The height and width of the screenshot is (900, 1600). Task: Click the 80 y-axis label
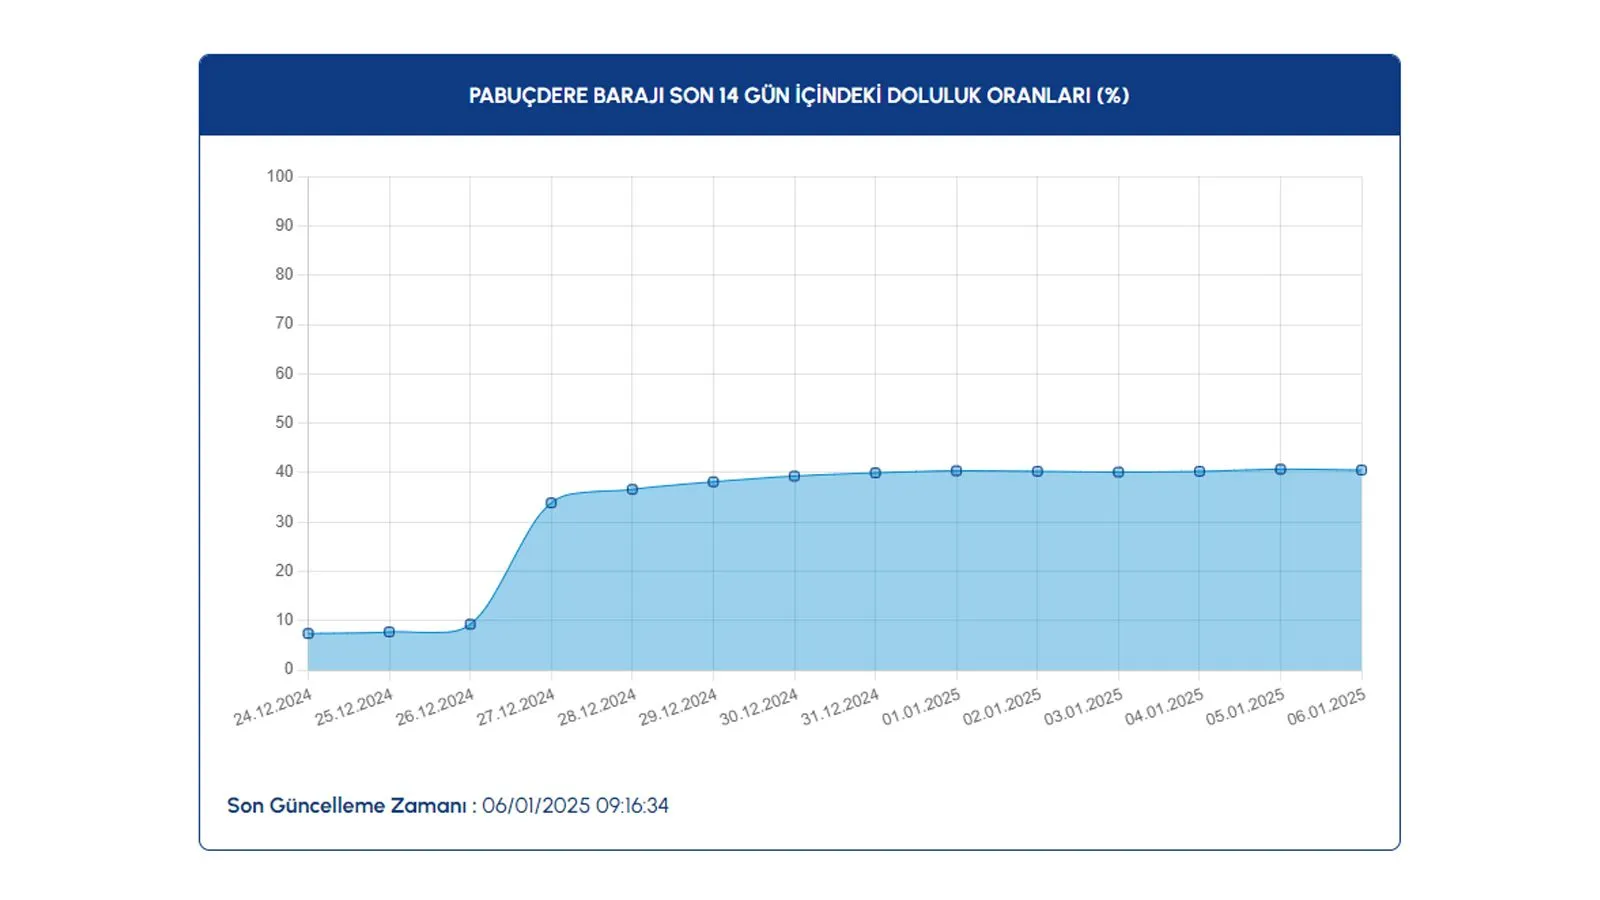tap(284, 275)
